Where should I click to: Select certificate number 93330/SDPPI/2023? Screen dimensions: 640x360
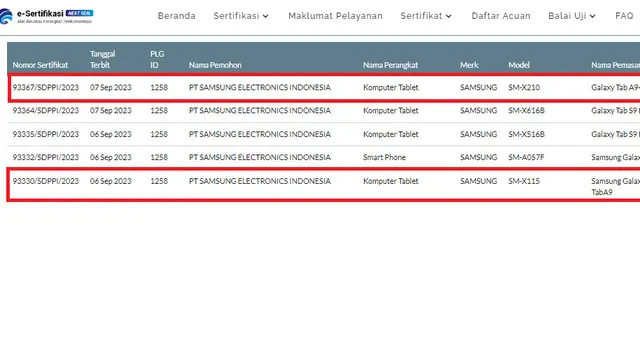click(46, 181)
